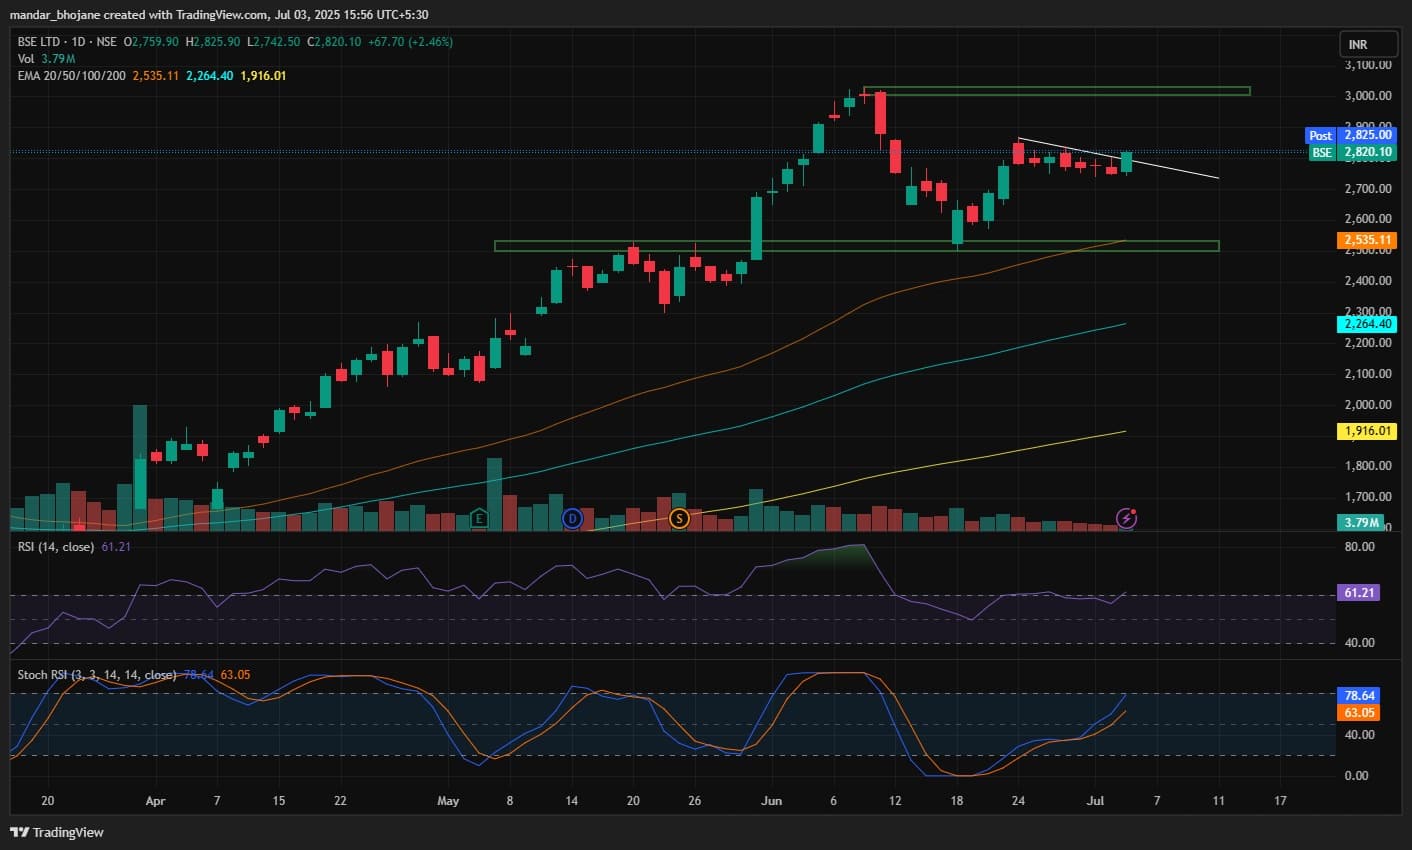1412x850 pixels.
Task: Click the tall volume bar at the start of April
Action: tap(140, 467)
